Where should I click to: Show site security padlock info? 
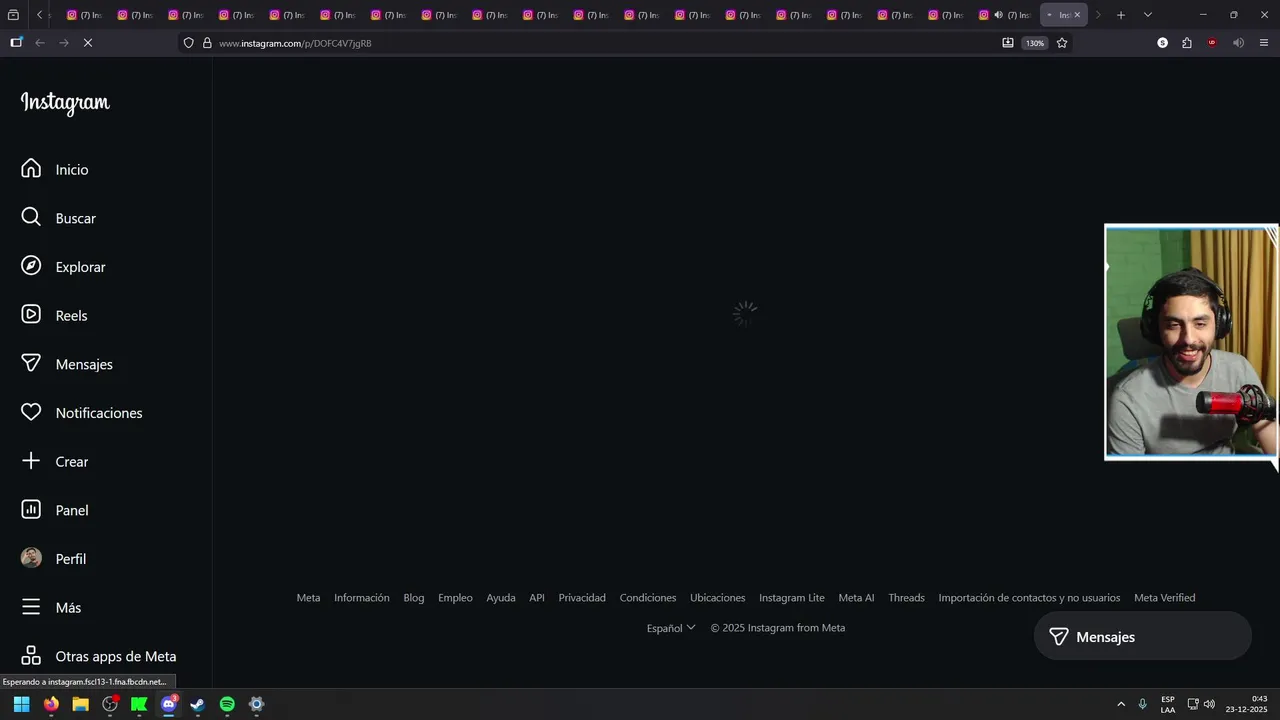207,43
